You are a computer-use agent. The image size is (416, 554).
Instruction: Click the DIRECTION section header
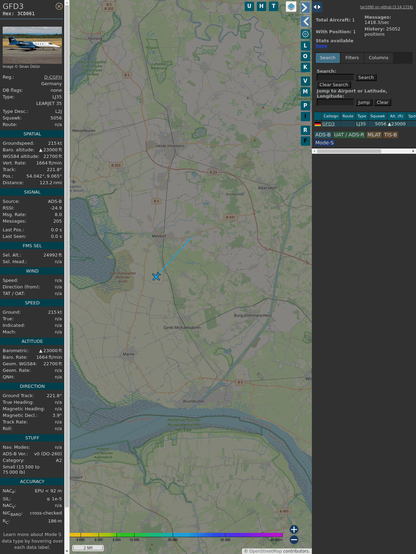pos(32,387)
